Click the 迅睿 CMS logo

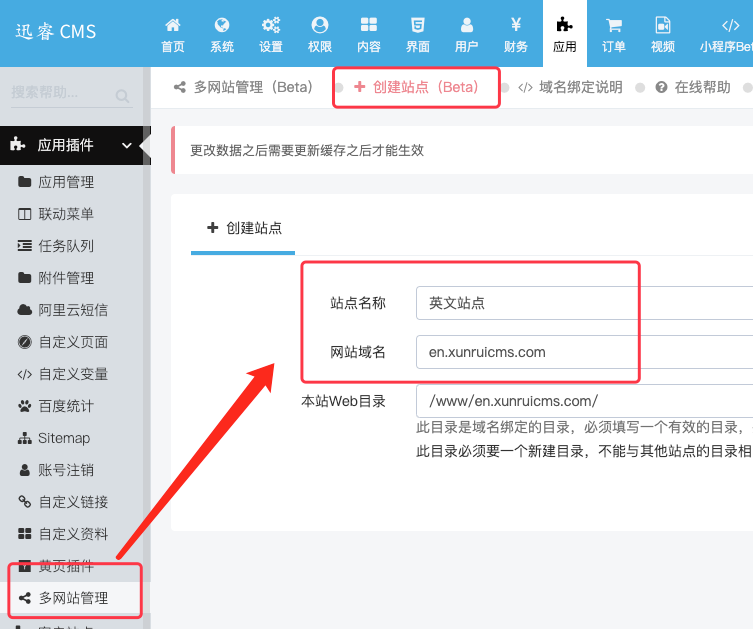coord(56,32)
